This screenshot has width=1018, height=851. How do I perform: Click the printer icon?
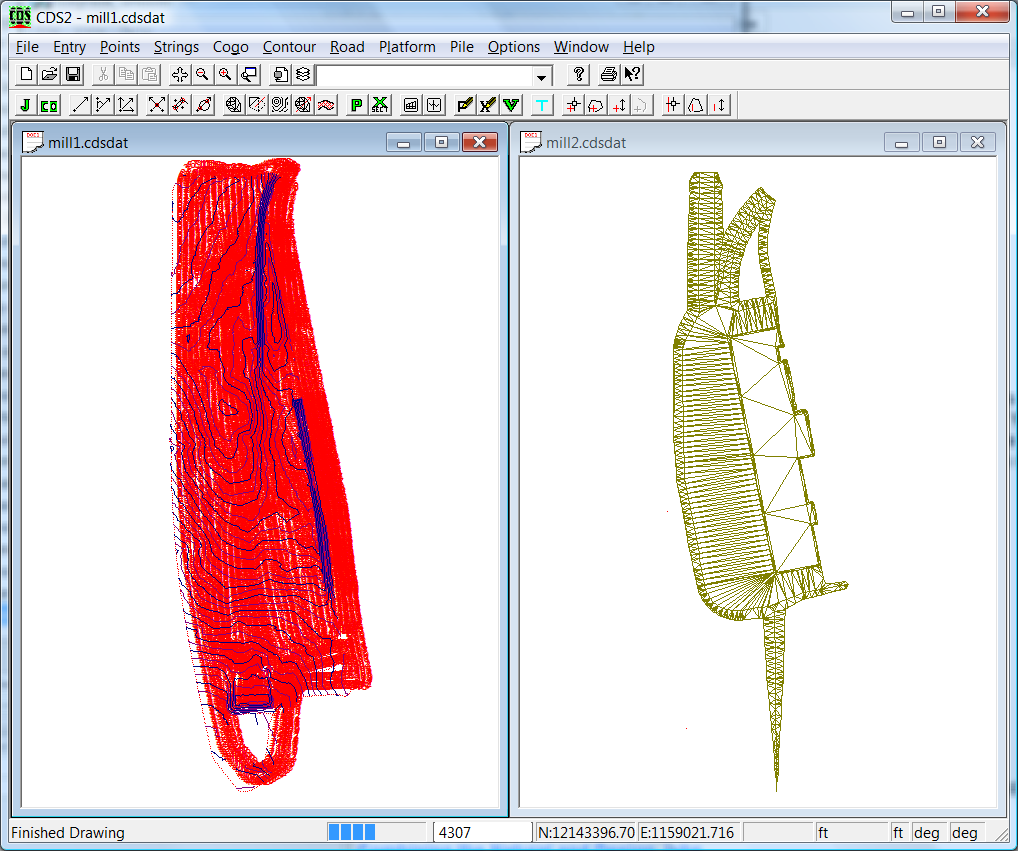point(608,75)
